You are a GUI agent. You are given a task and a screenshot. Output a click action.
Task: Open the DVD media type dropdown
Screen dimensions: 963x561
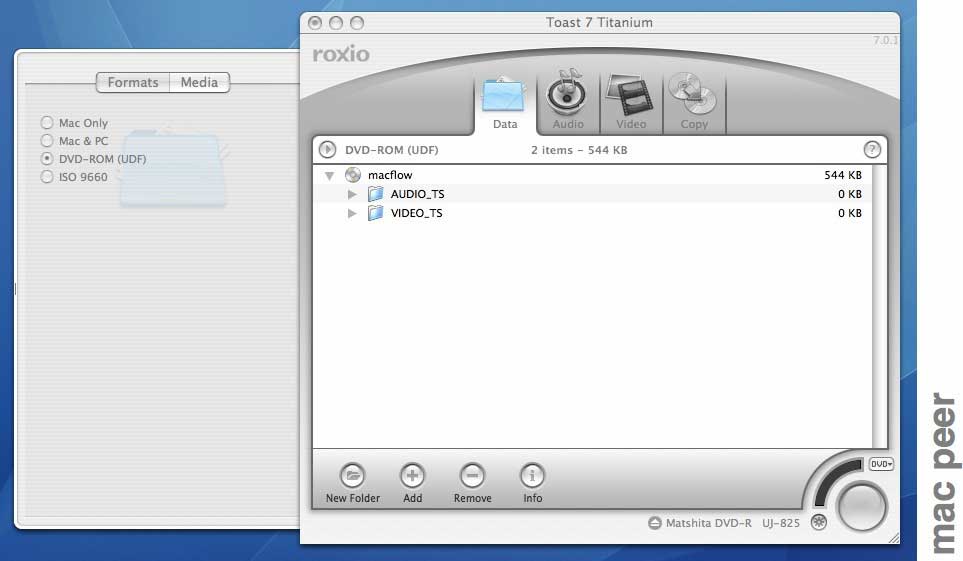[x=881, y=464]
